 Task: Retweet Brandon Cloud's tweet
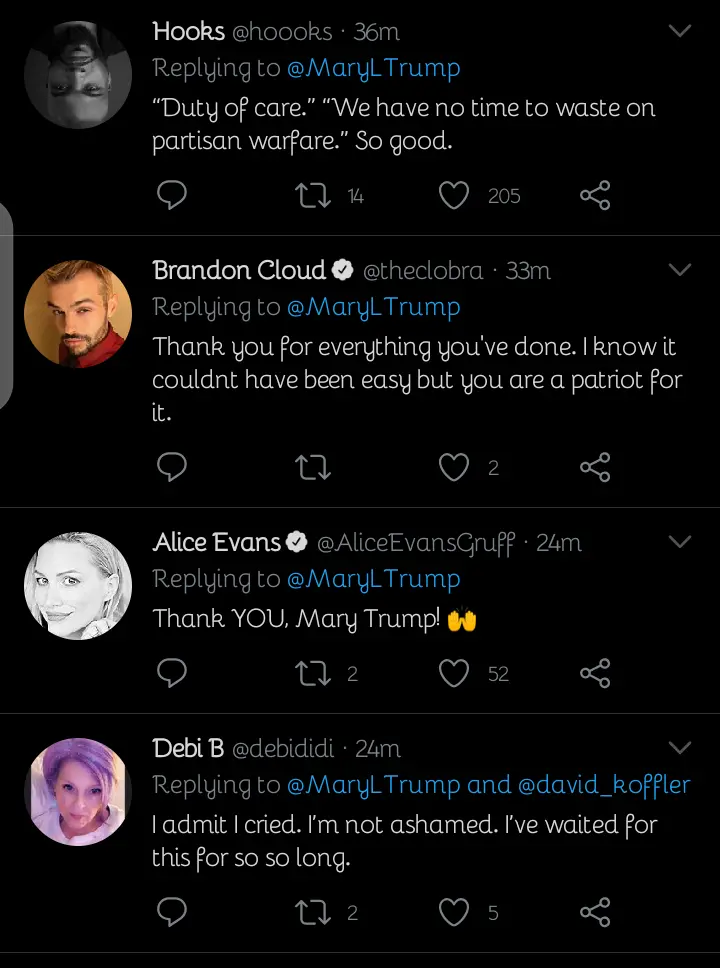[314, 467]
